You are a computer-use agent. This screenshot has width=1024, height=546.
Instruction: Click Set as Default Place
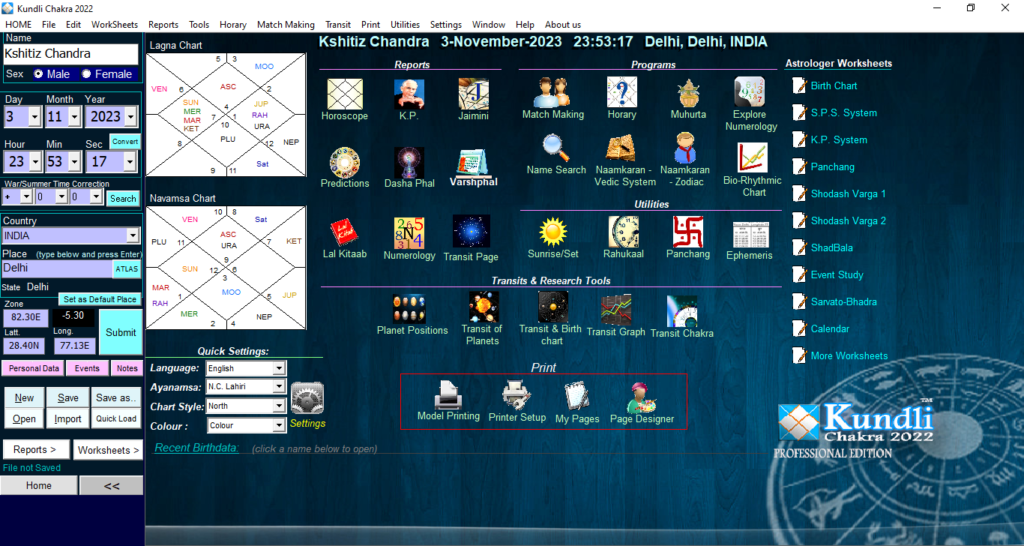tap(100, 299)
